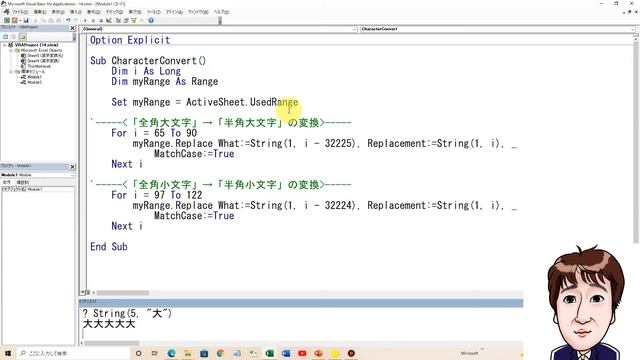Click the Task View taskbar icon
The height and width of the screenshot is (360, 640).
point(155,353)
